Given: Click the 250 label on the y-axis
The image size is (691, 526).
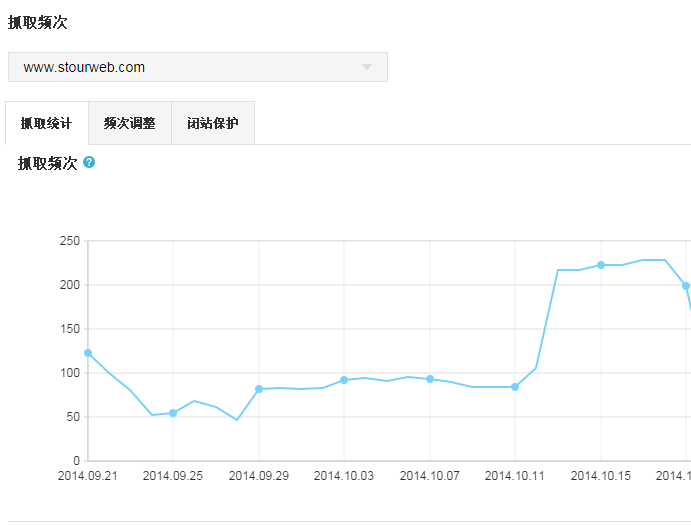Looking at the screenshot, I should pyautogui.click(x=70, y=241).
